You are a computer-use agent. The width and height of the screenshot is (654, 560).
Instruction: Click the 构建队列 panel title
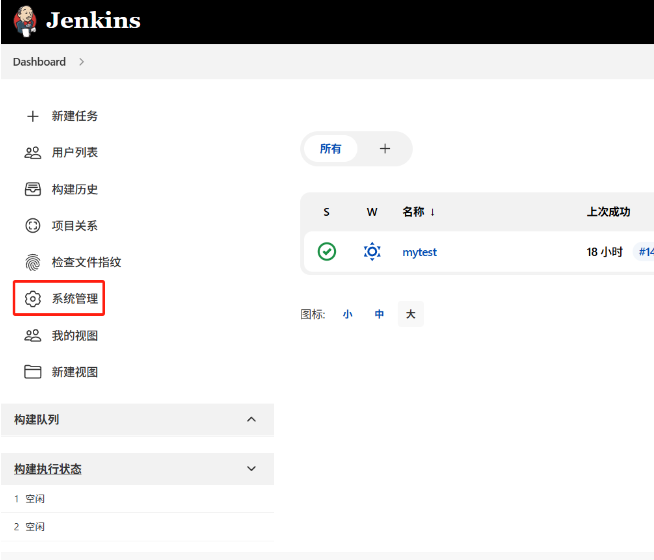click(x=36, y=419)
